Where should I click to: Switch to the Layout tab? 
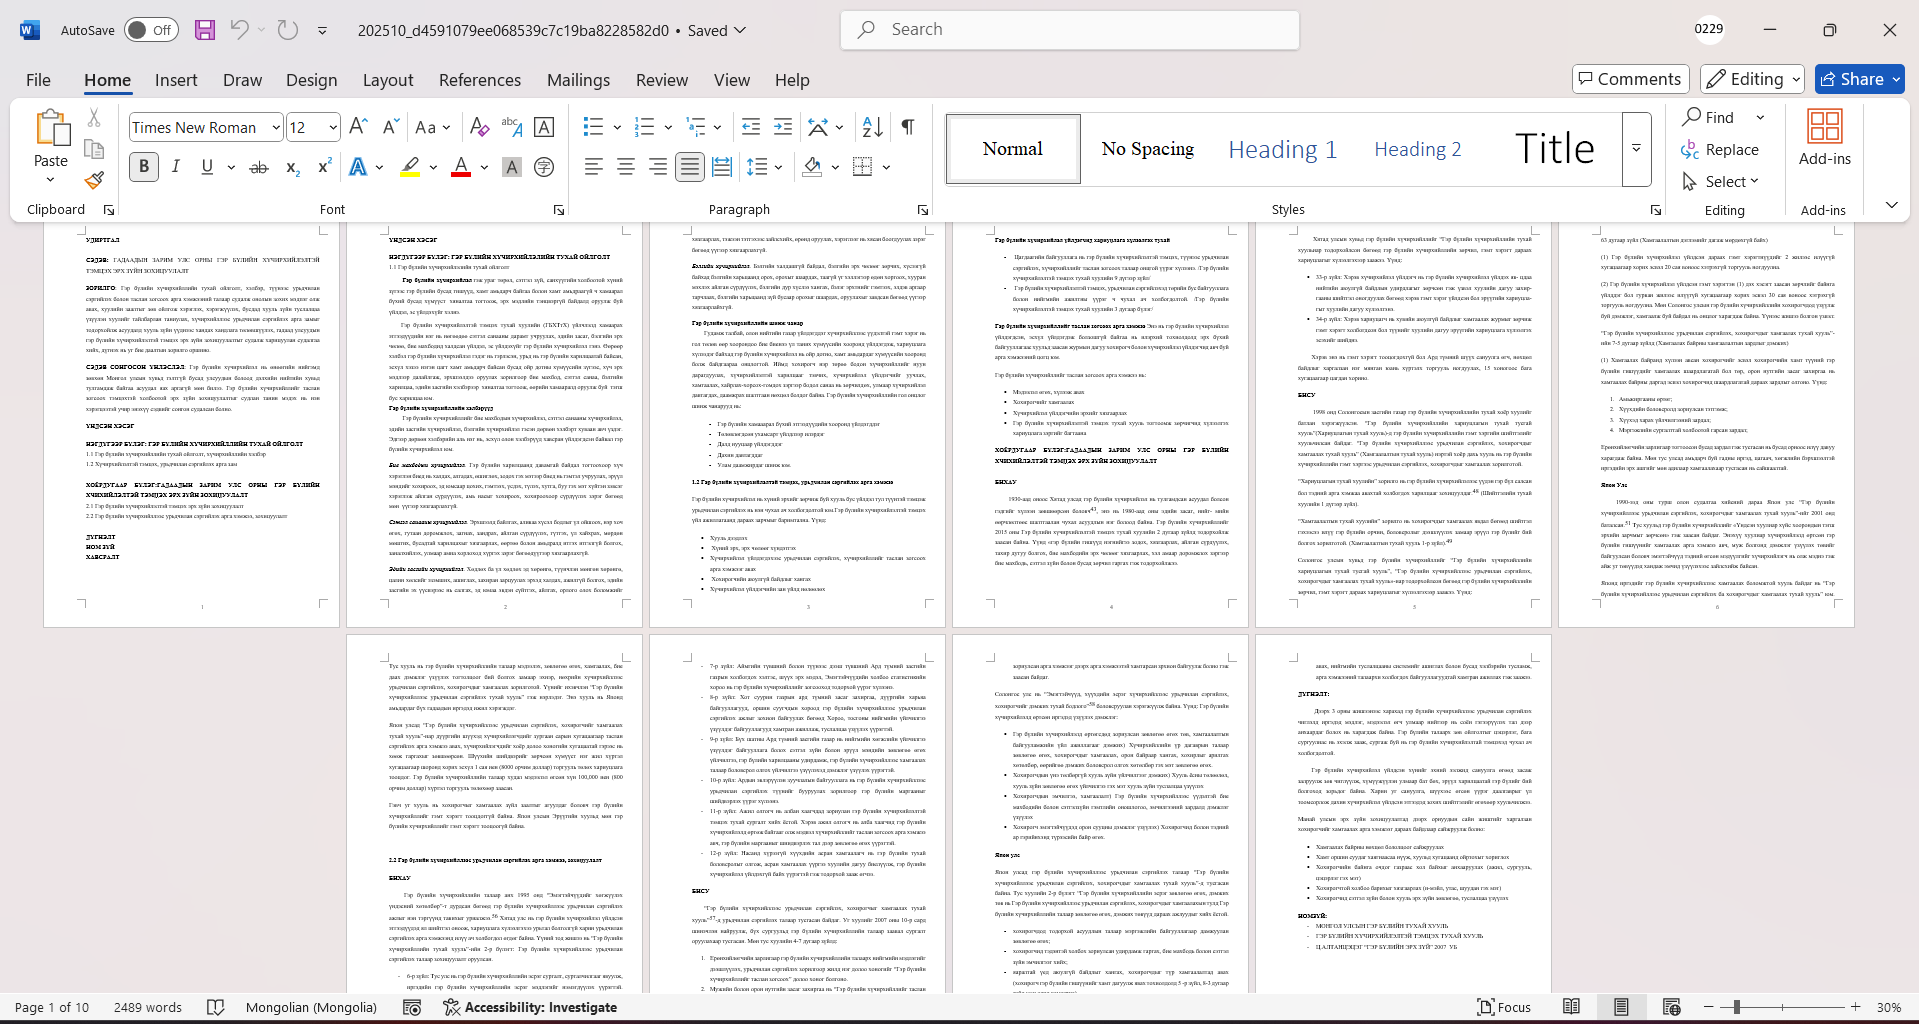point(387,80)
